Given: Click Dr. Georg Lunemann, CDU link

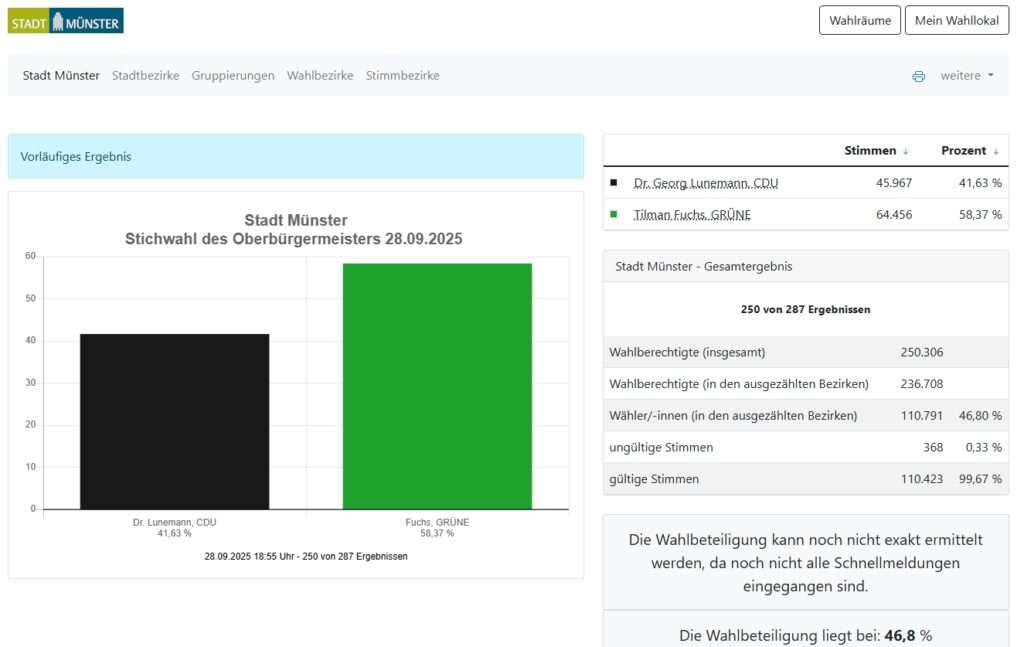Looking at the screenshot, I should (x=705, y=183).
